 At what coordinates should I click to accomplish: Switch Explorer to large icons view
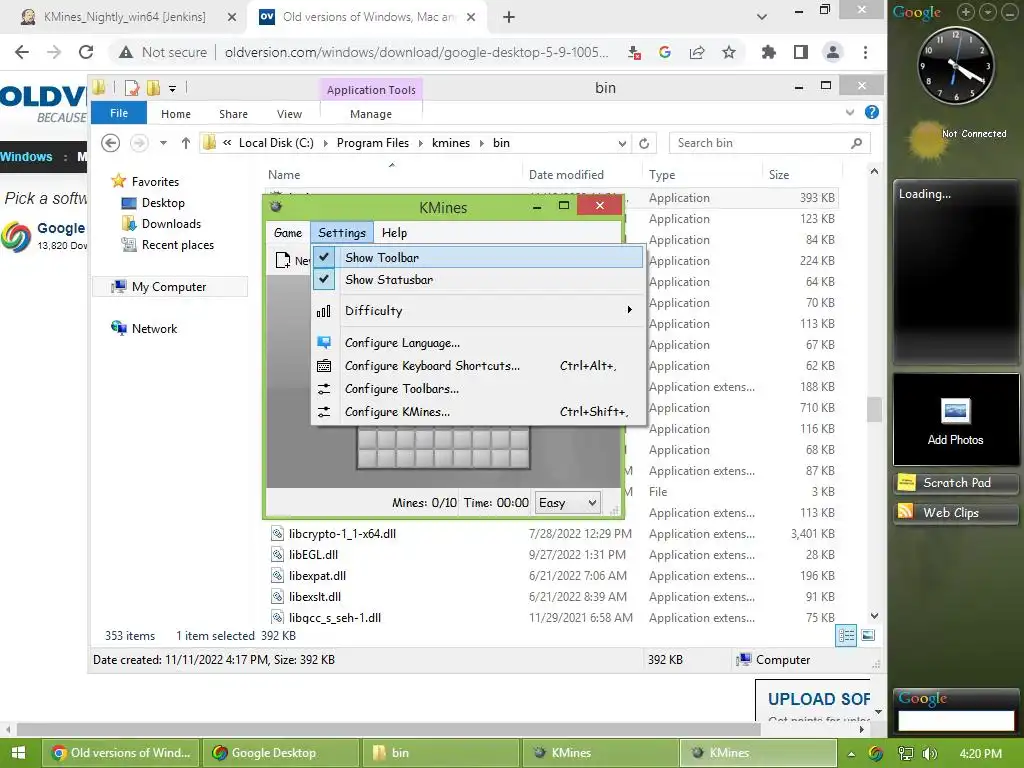(x=868, y=635)
